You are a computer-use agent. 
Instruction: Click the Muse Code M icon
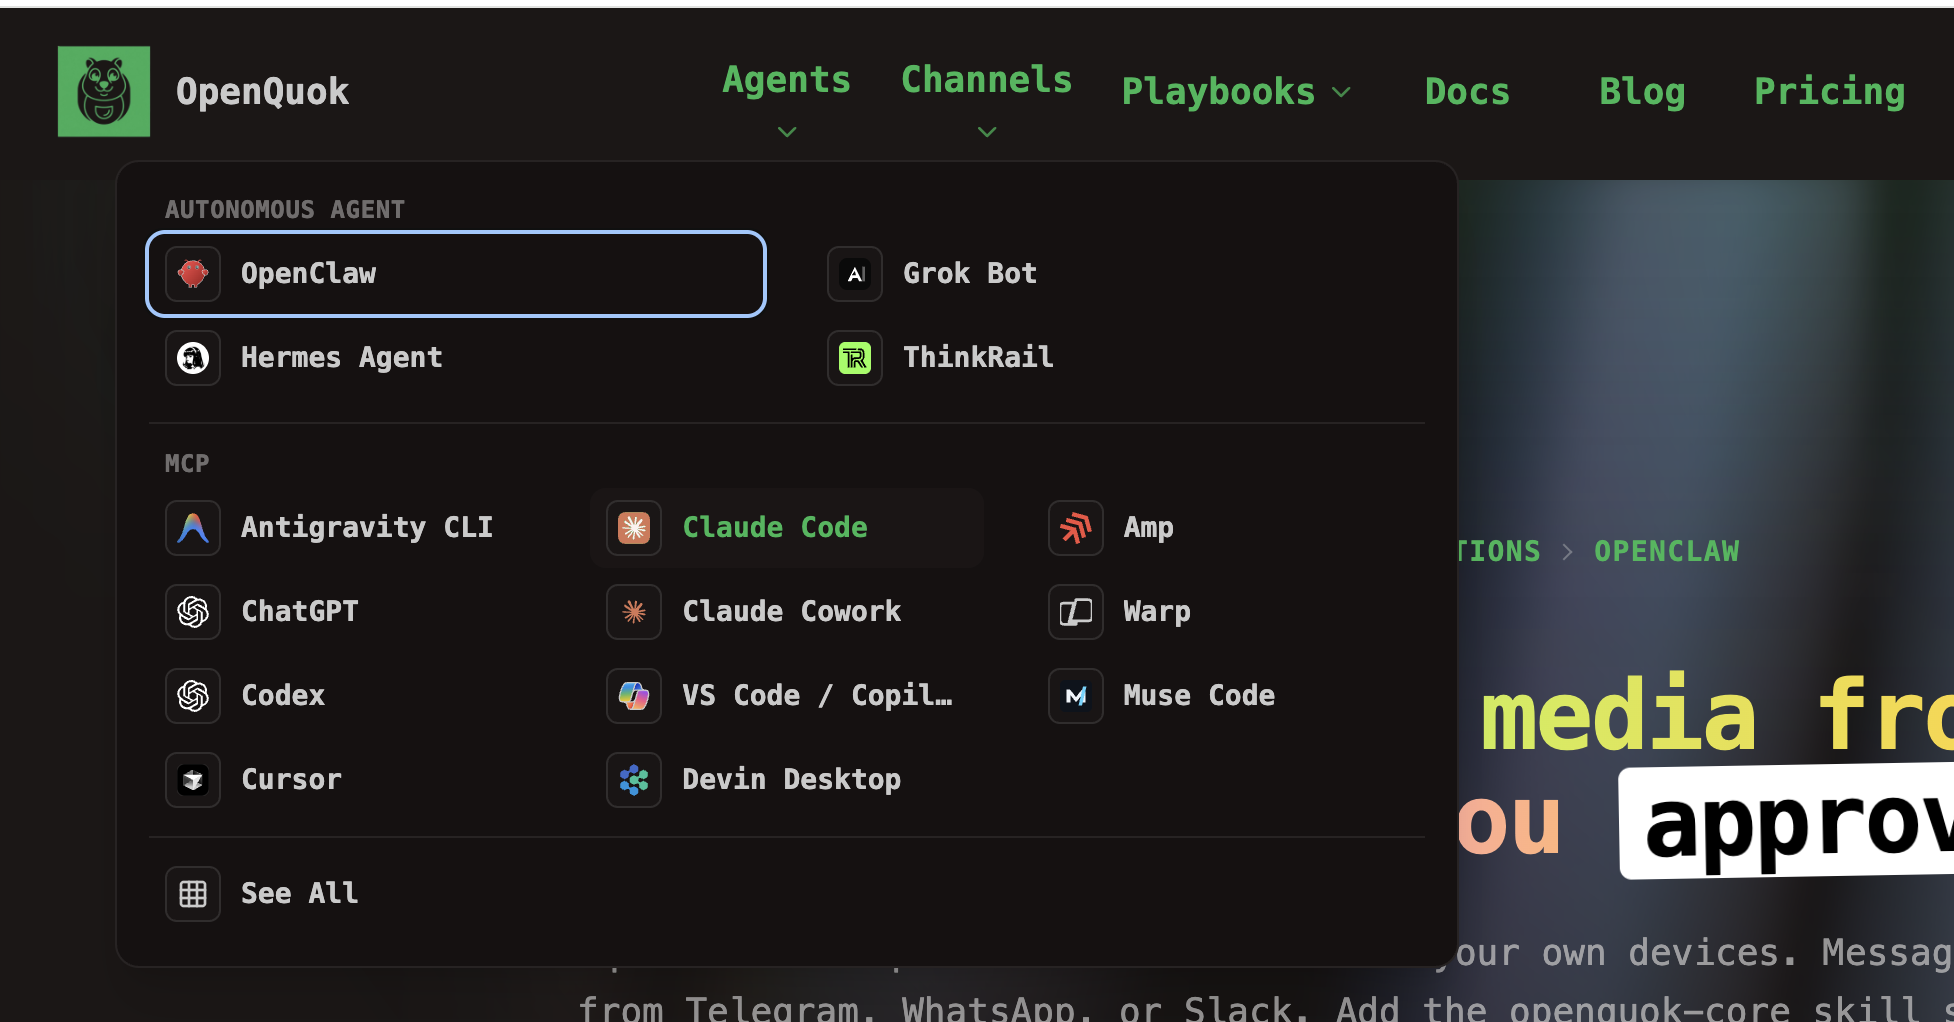tap(1076, 696)
